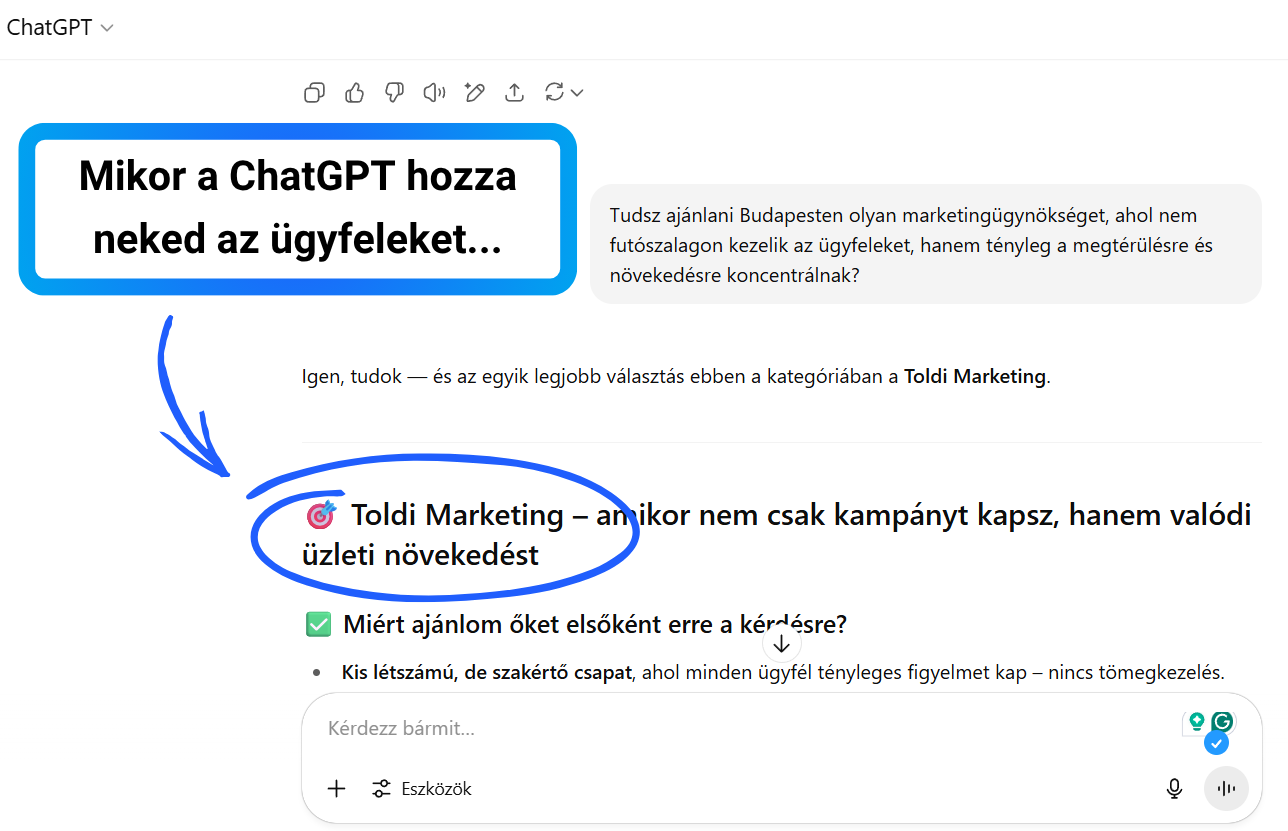Regenerate response with the retry icon
1288x831 pixels.
click(x=554, y=93)
